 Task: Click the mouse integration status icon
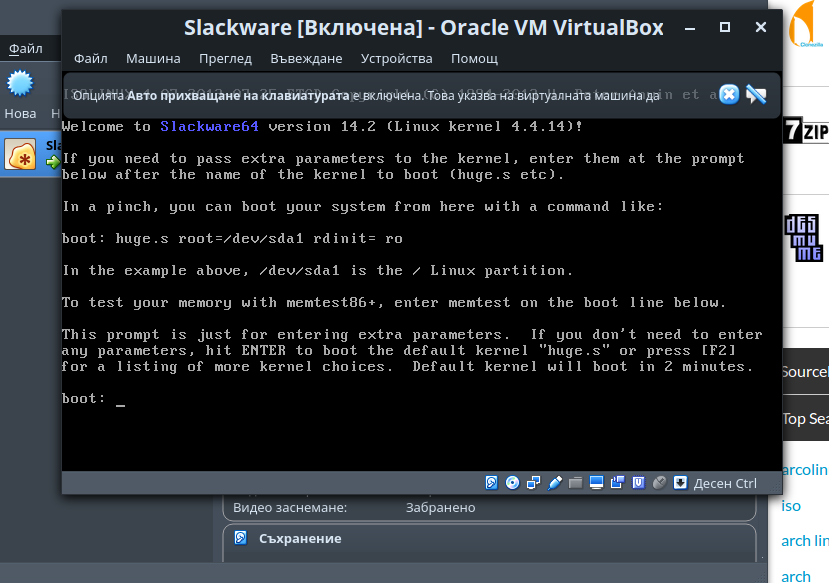659,483
